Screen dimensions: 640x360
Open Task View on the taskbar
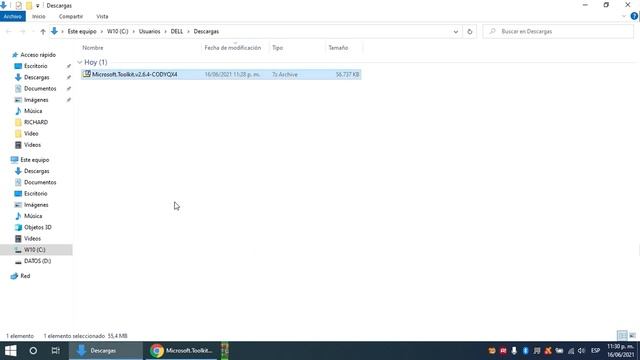click(56, 351)
